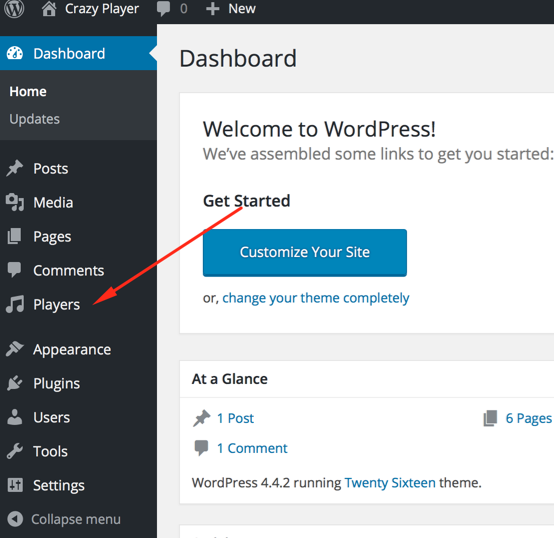
Task: Open the Updates submenu item
Action: point(34,119)
